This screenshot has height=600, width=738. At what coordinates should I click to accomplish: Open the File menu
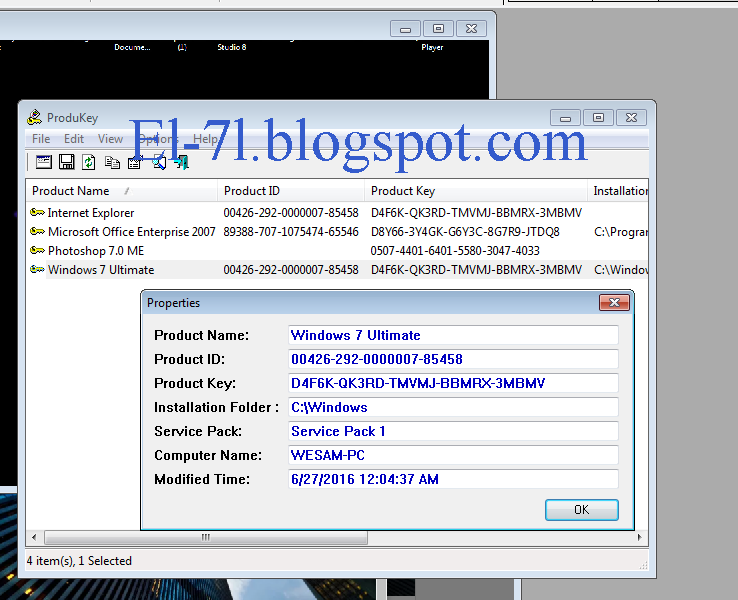(41, 139)
